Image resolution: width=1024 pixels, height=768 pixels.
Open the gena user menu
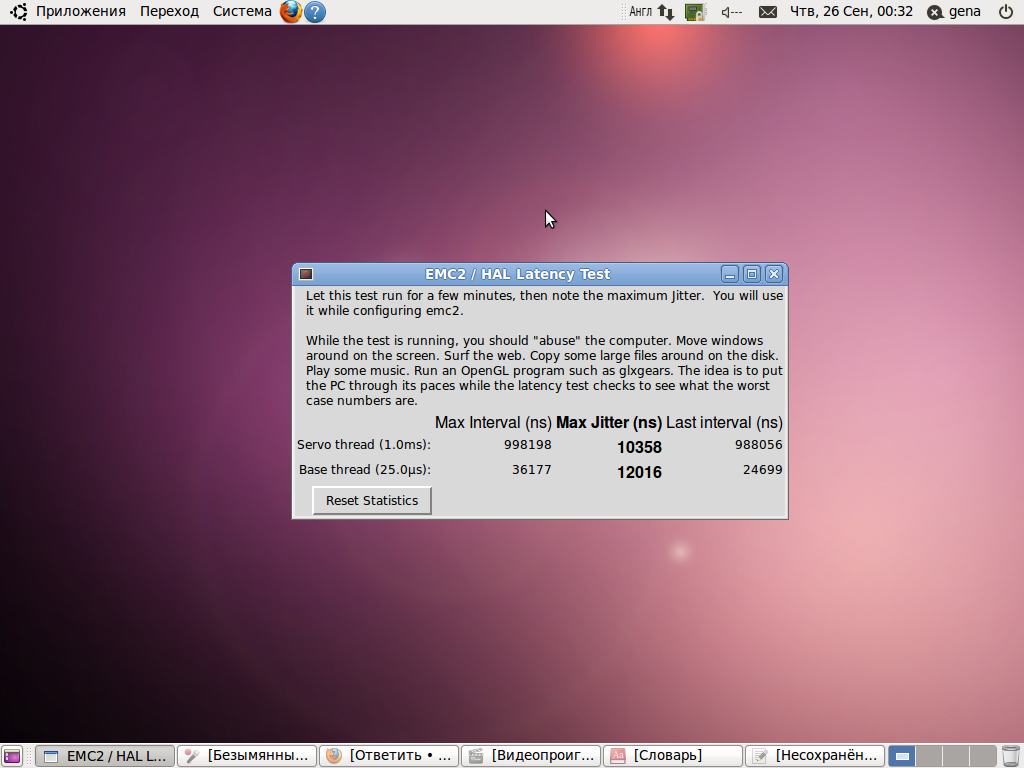[x=954, y=12]
